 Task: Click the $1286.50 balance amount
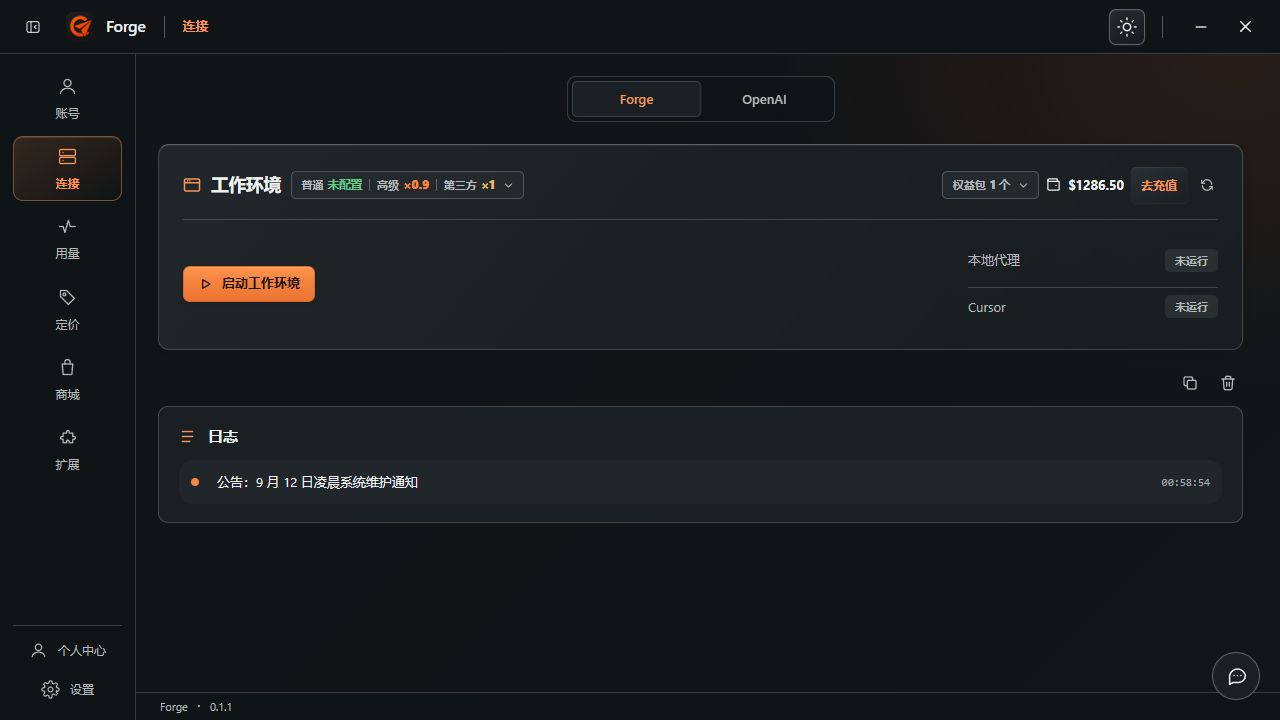click(x=1096, y=185)
